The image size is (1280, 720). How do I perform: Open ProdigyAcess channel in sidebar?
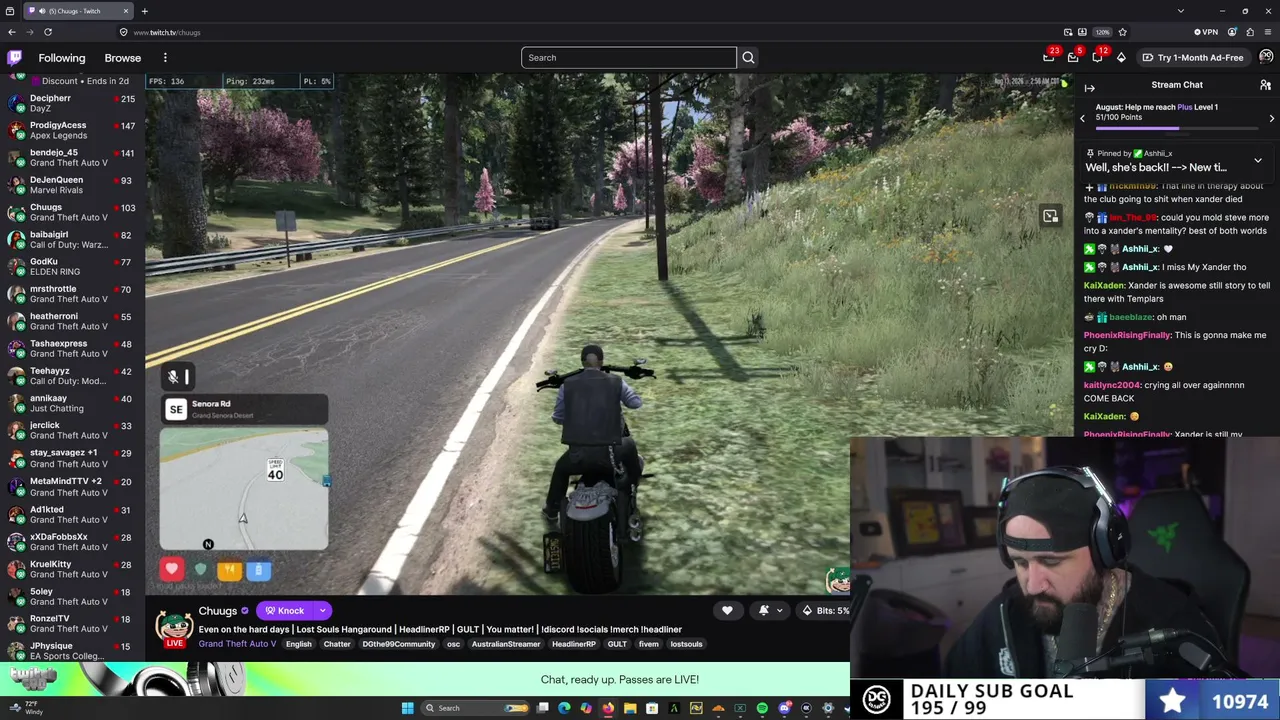point(72,130)
